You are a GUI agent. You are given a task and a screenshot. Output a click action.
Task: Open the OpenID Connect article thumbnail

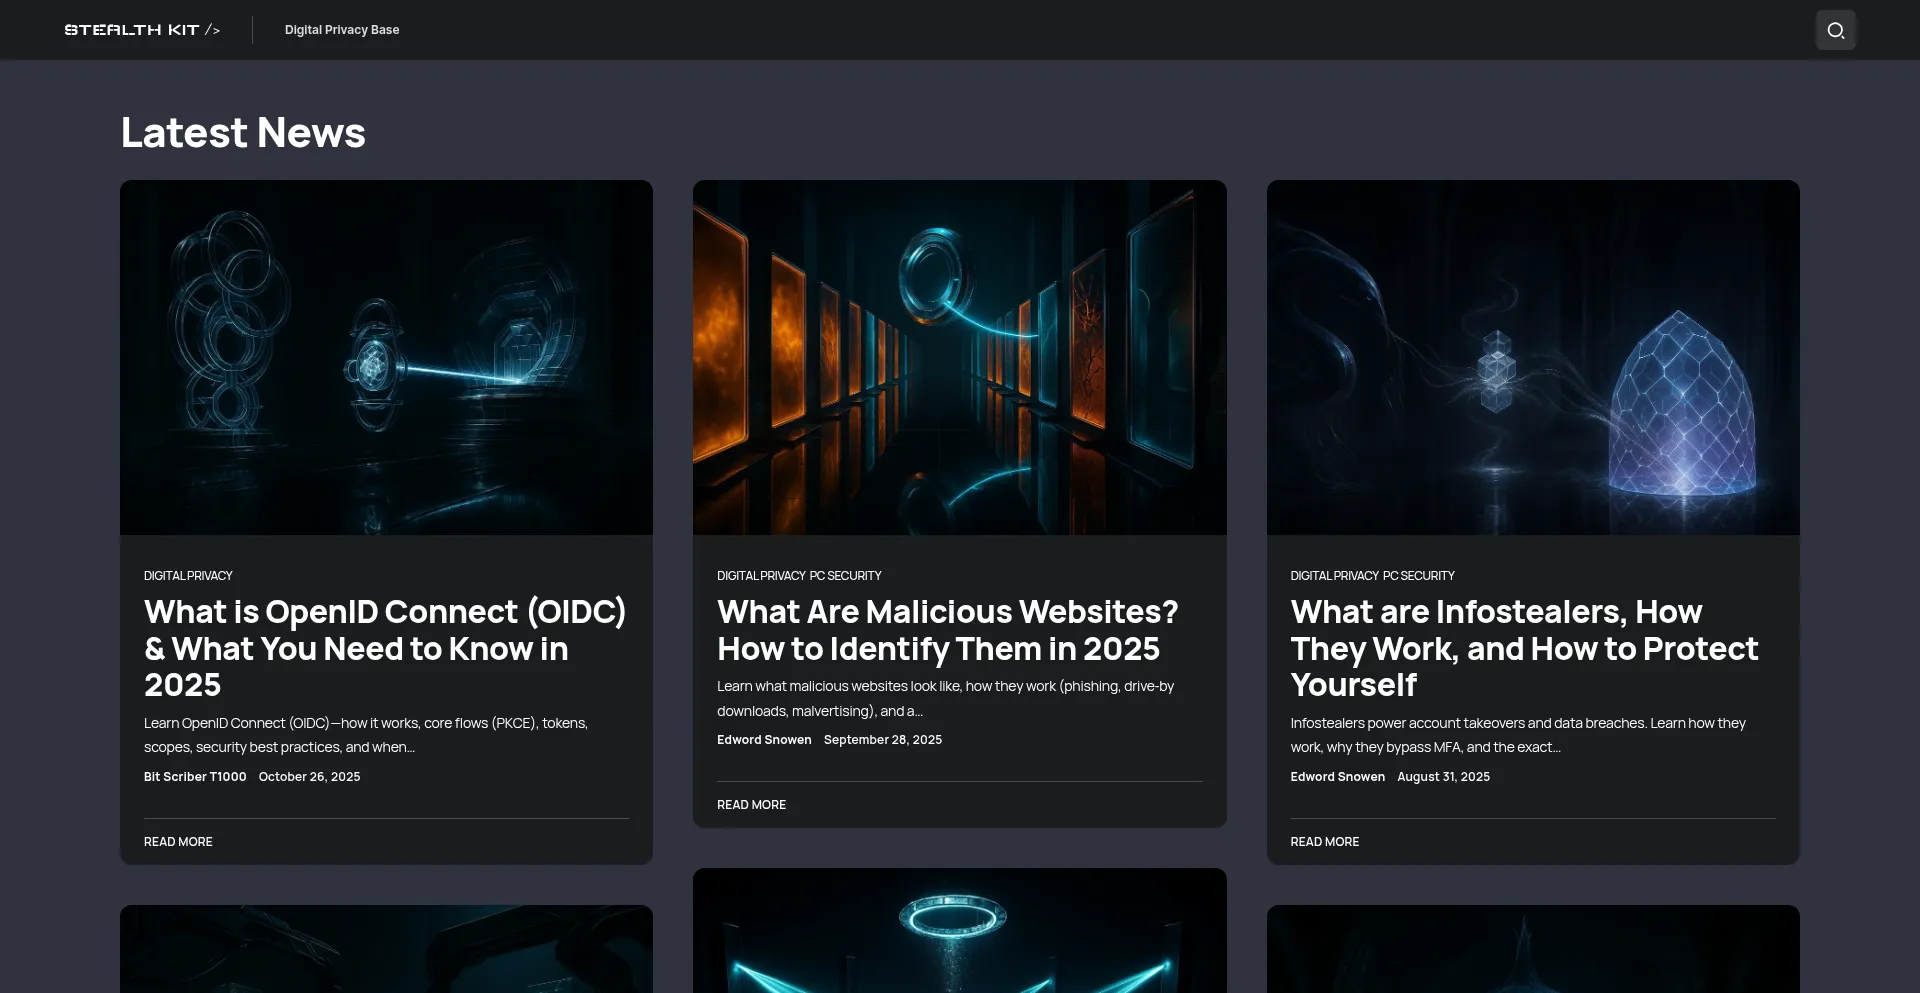point(386,357)
